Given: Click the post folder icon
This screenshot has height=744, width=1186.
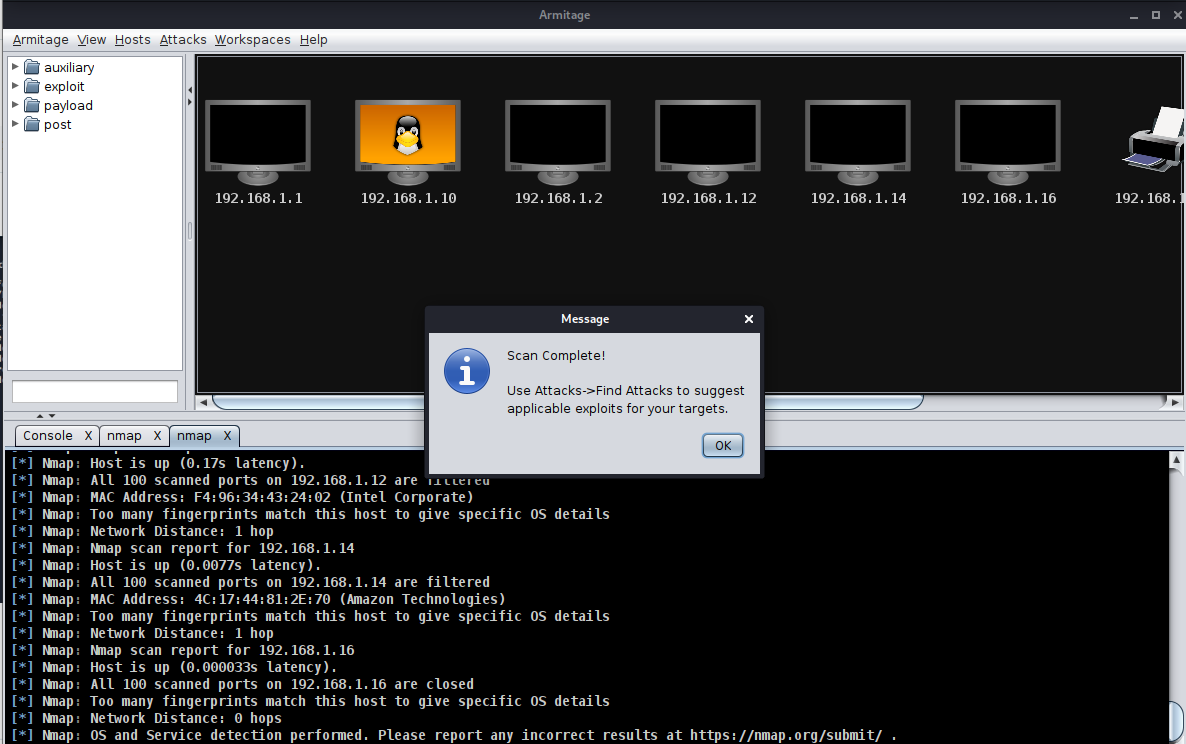Looking at the screenshot, I should (x=32, y=124).
